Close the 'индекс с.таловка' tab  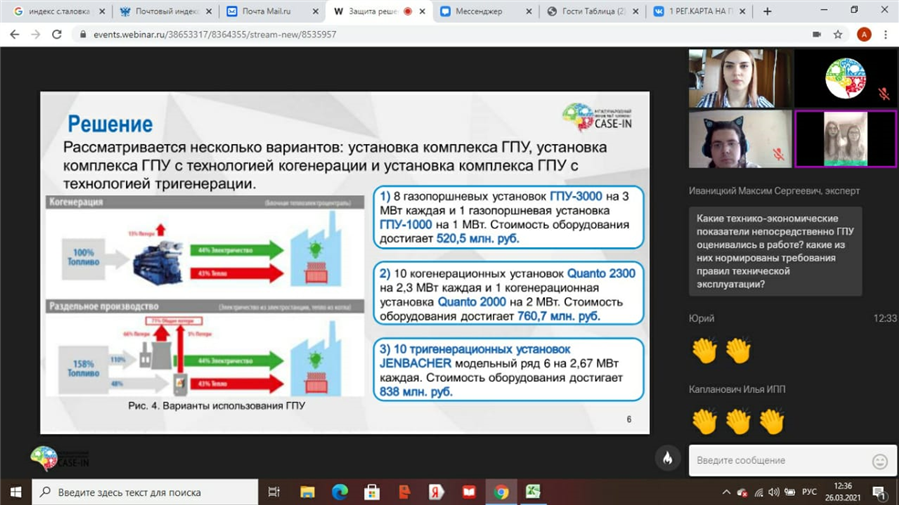101,11
